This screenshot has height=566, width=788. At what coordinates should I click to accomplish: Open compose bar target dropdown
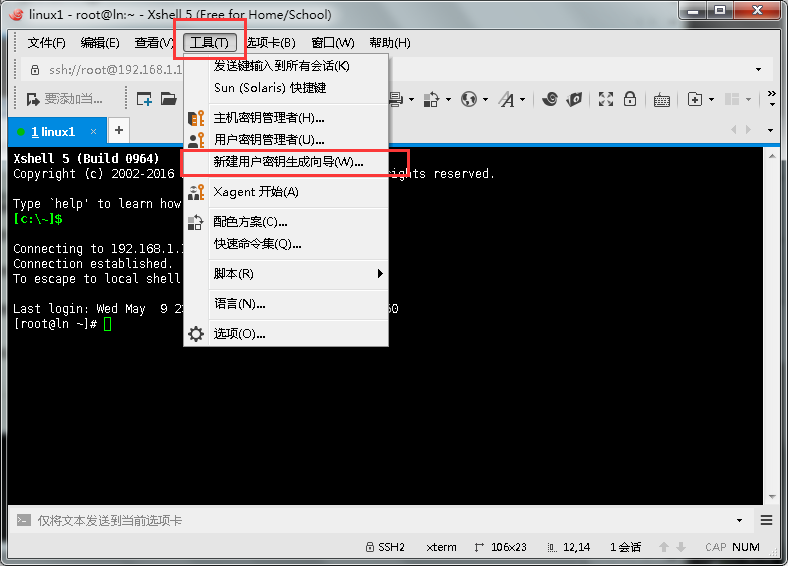pos(739,520)
